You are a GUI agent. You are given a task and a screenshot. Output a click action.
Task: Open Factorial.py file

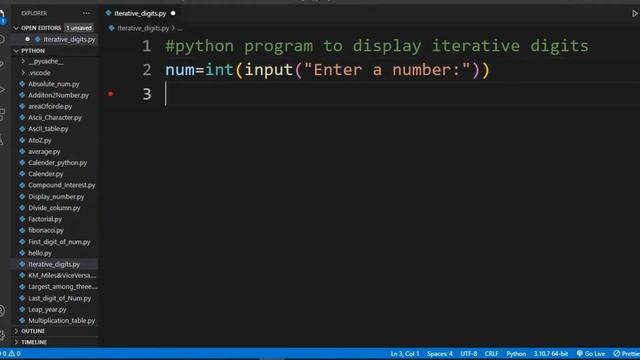(45, 219)
